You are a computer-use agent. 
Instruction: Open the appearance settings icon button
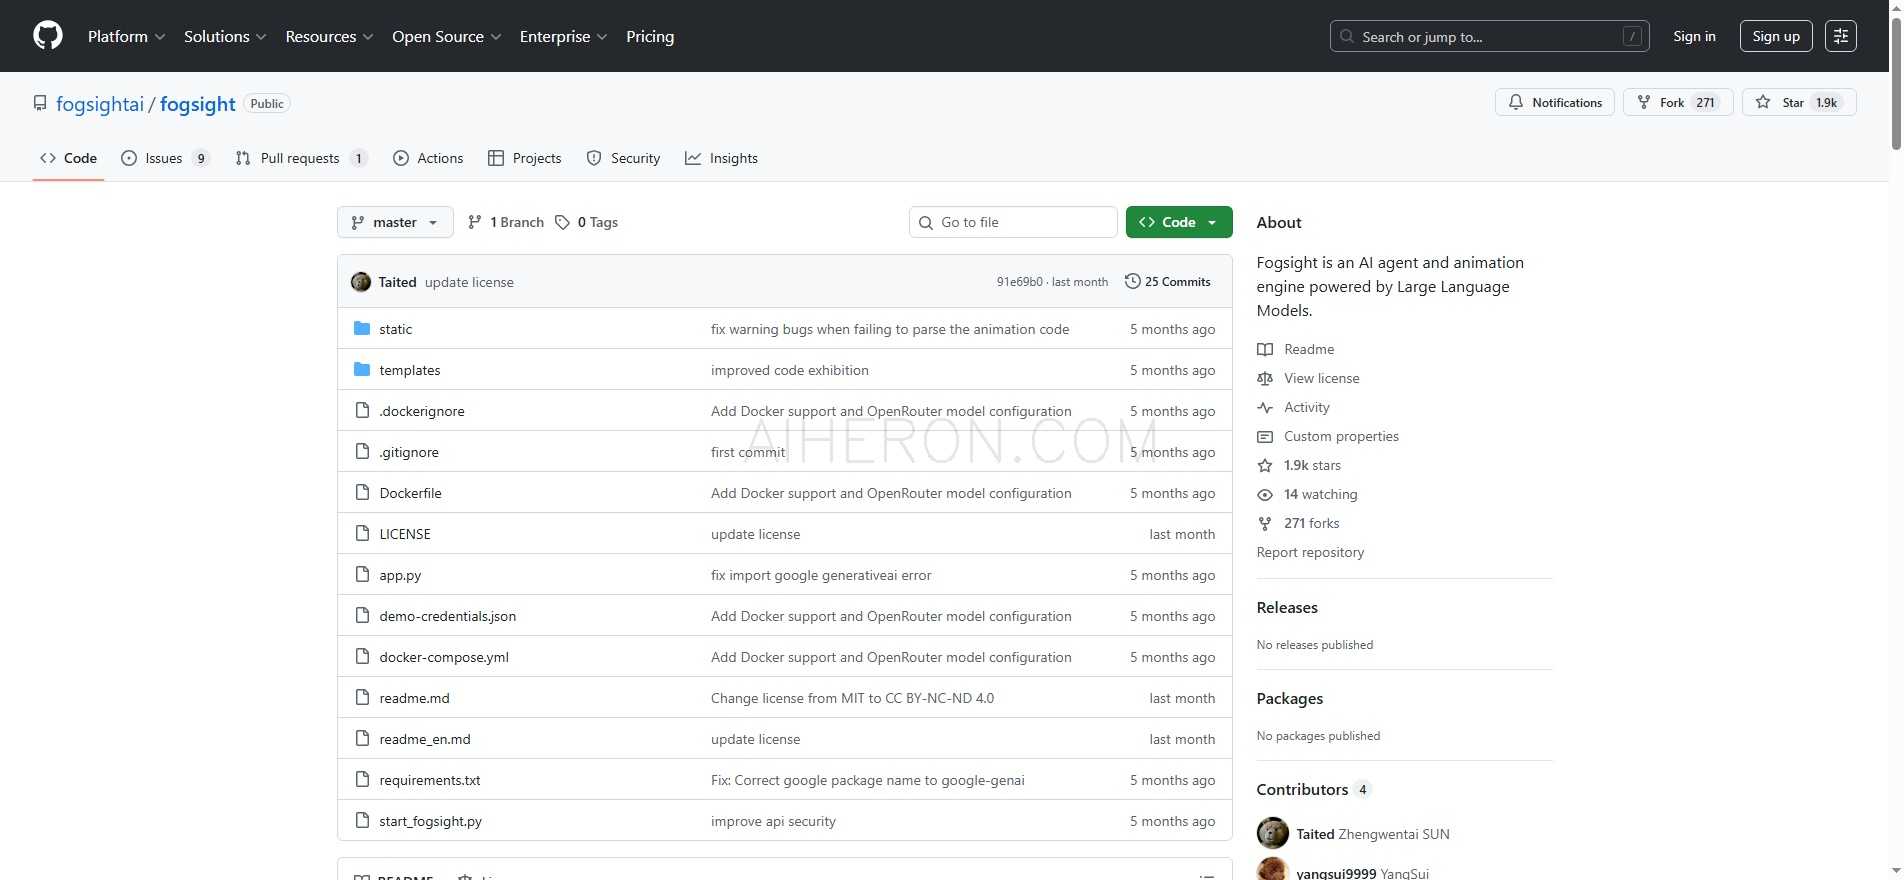coord(1840,36)
